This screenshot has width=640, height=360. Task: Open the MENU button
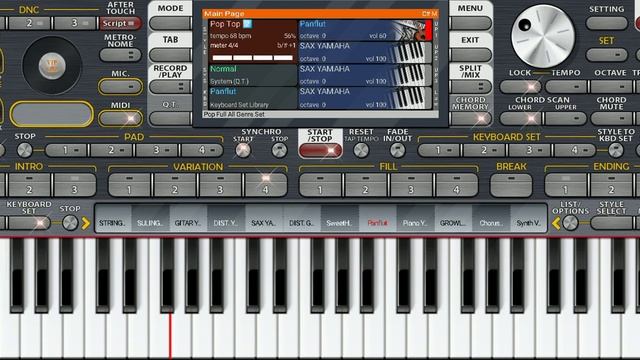(x=471, y=23)
